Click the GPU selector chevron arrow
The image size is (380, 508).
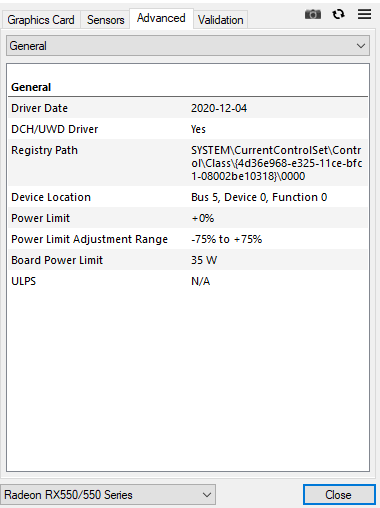coord(207,495)
